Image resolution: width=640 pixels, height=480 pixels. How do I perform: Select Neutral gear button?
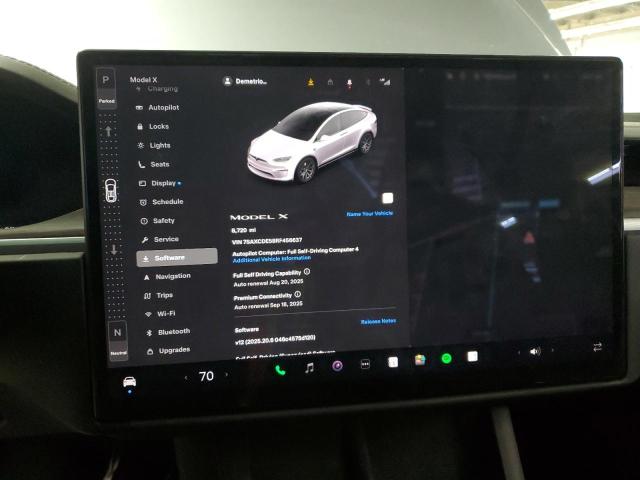(118, 340)
